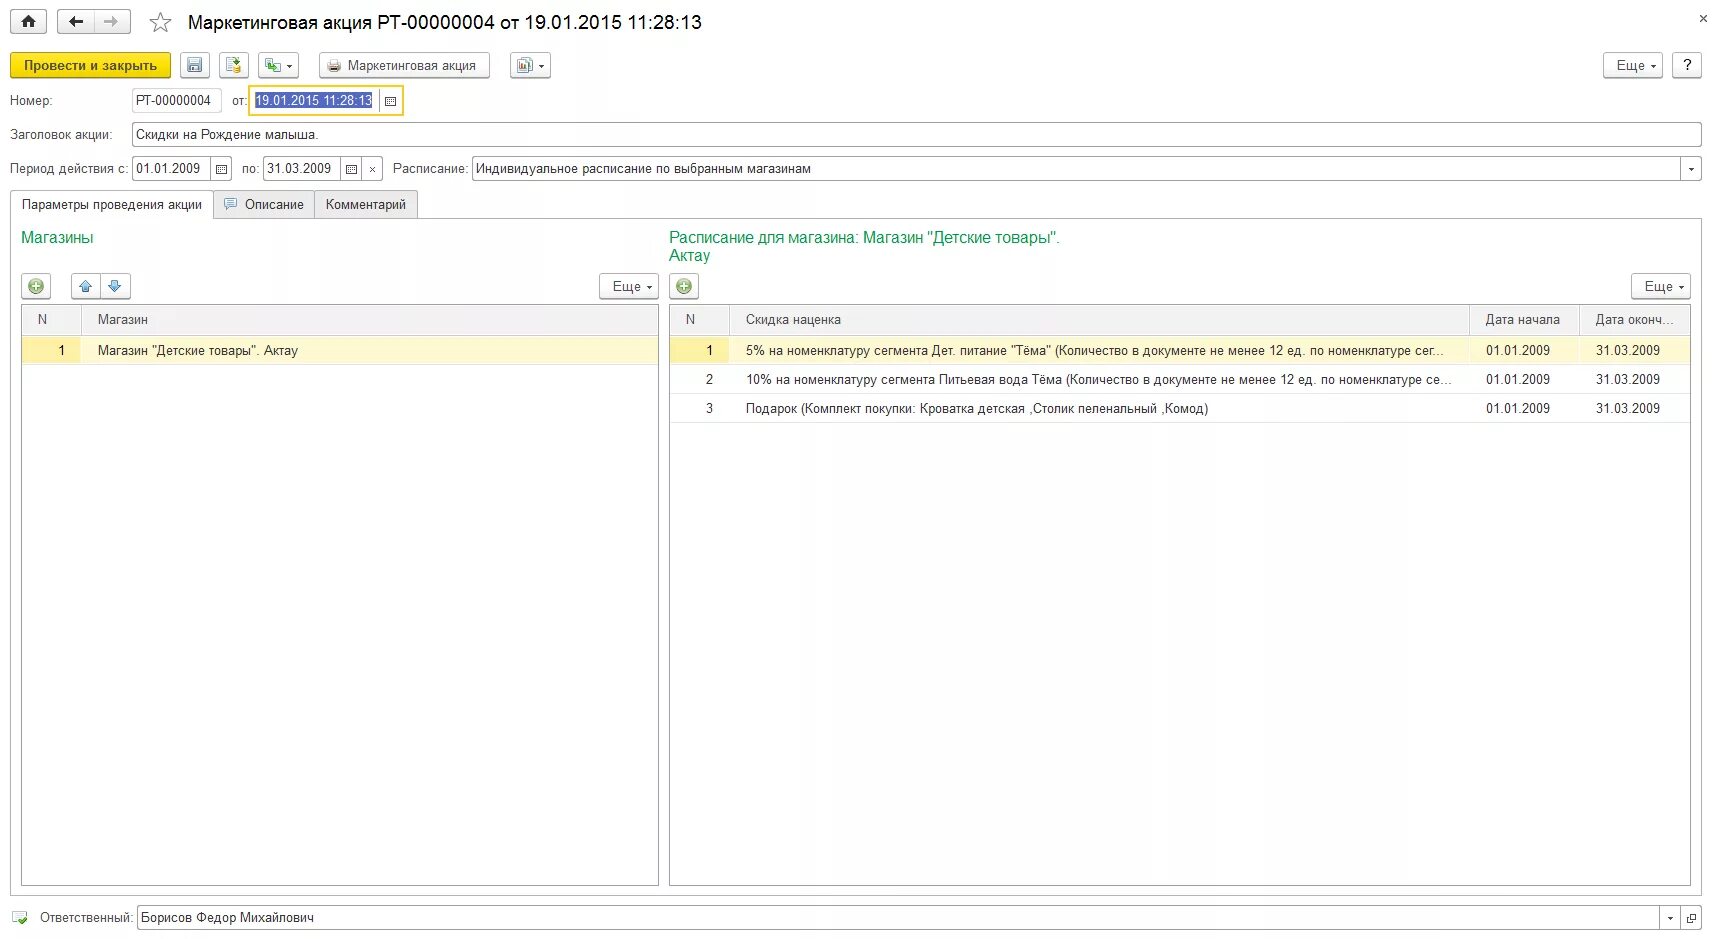Clear the period end date
The height and width of the screenshot is (939, 1721).
point(373,169)
